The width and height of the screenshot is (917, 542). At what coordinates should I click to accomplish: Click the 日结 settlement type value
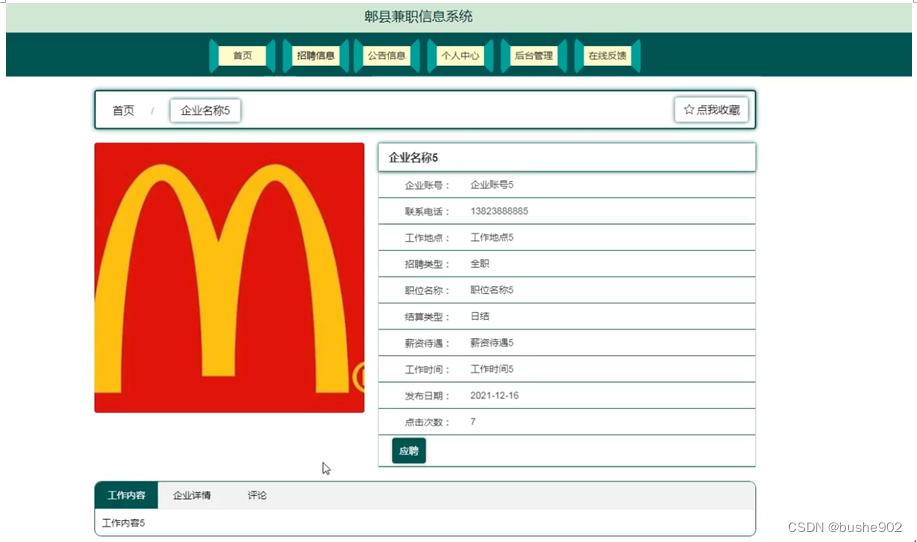click(x=480, y=316)
